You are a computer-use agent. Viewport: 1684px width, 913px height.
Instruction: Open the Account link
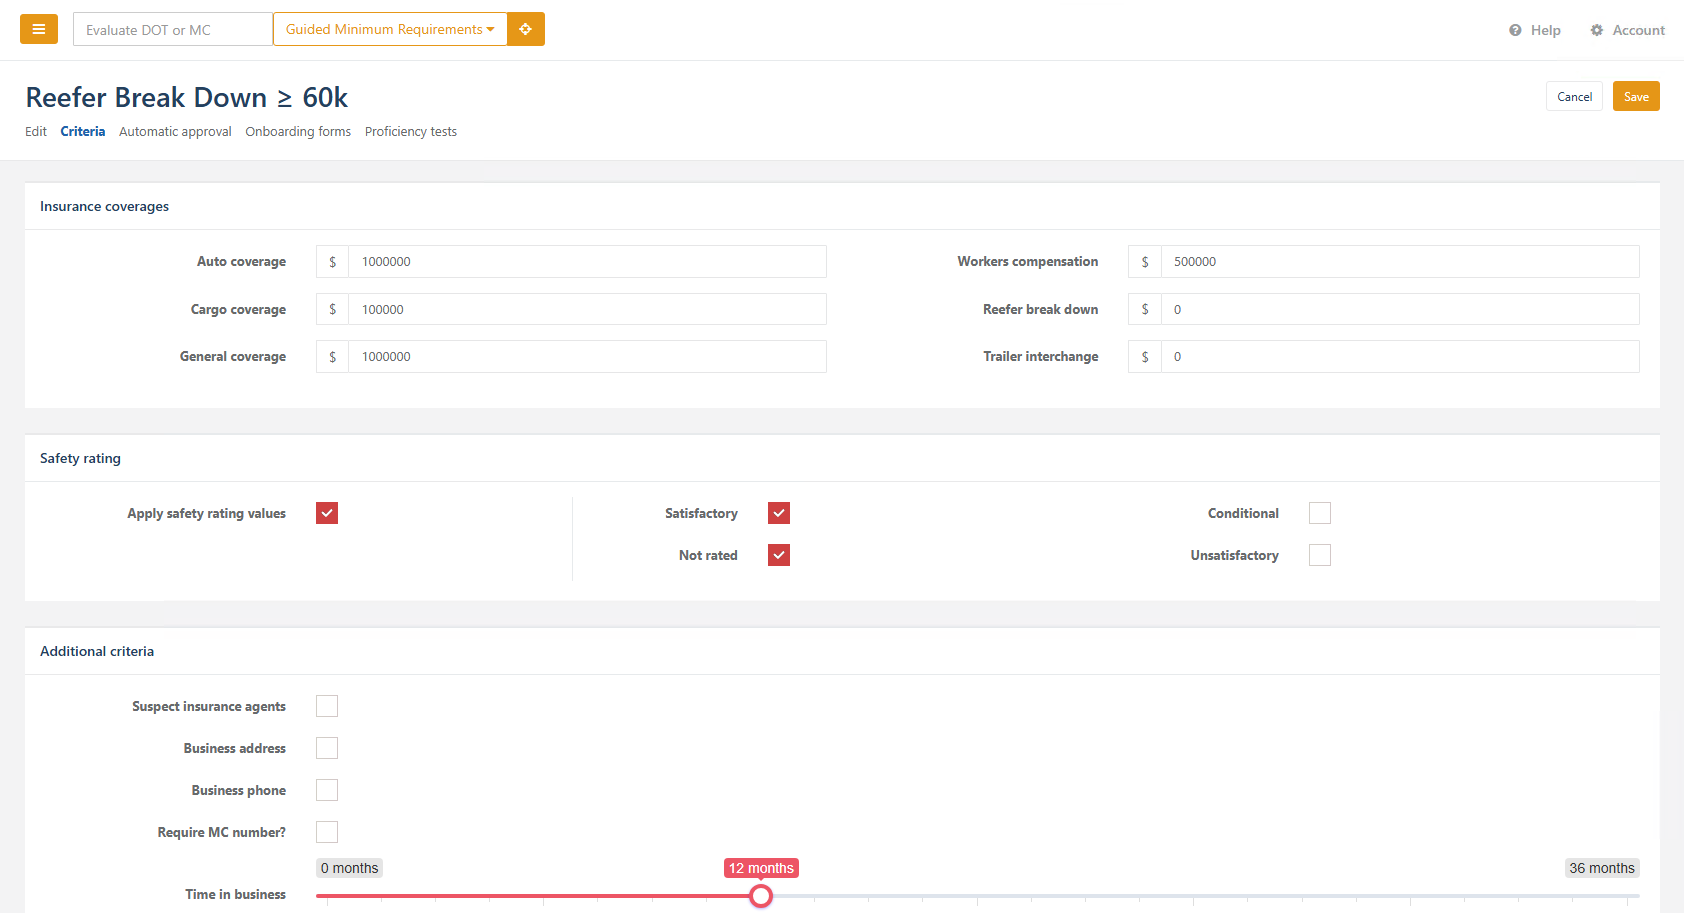1628,30
